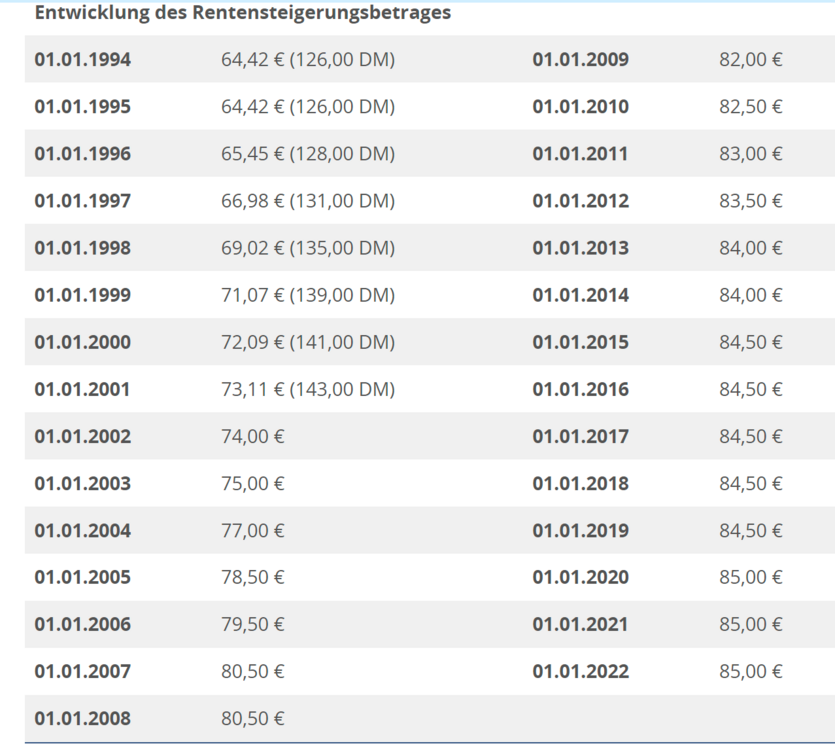The height and width of the screenshot is (750, 835).
Task: Select the value 71,07 € (139,00 DM)
Action: point(308,295)
